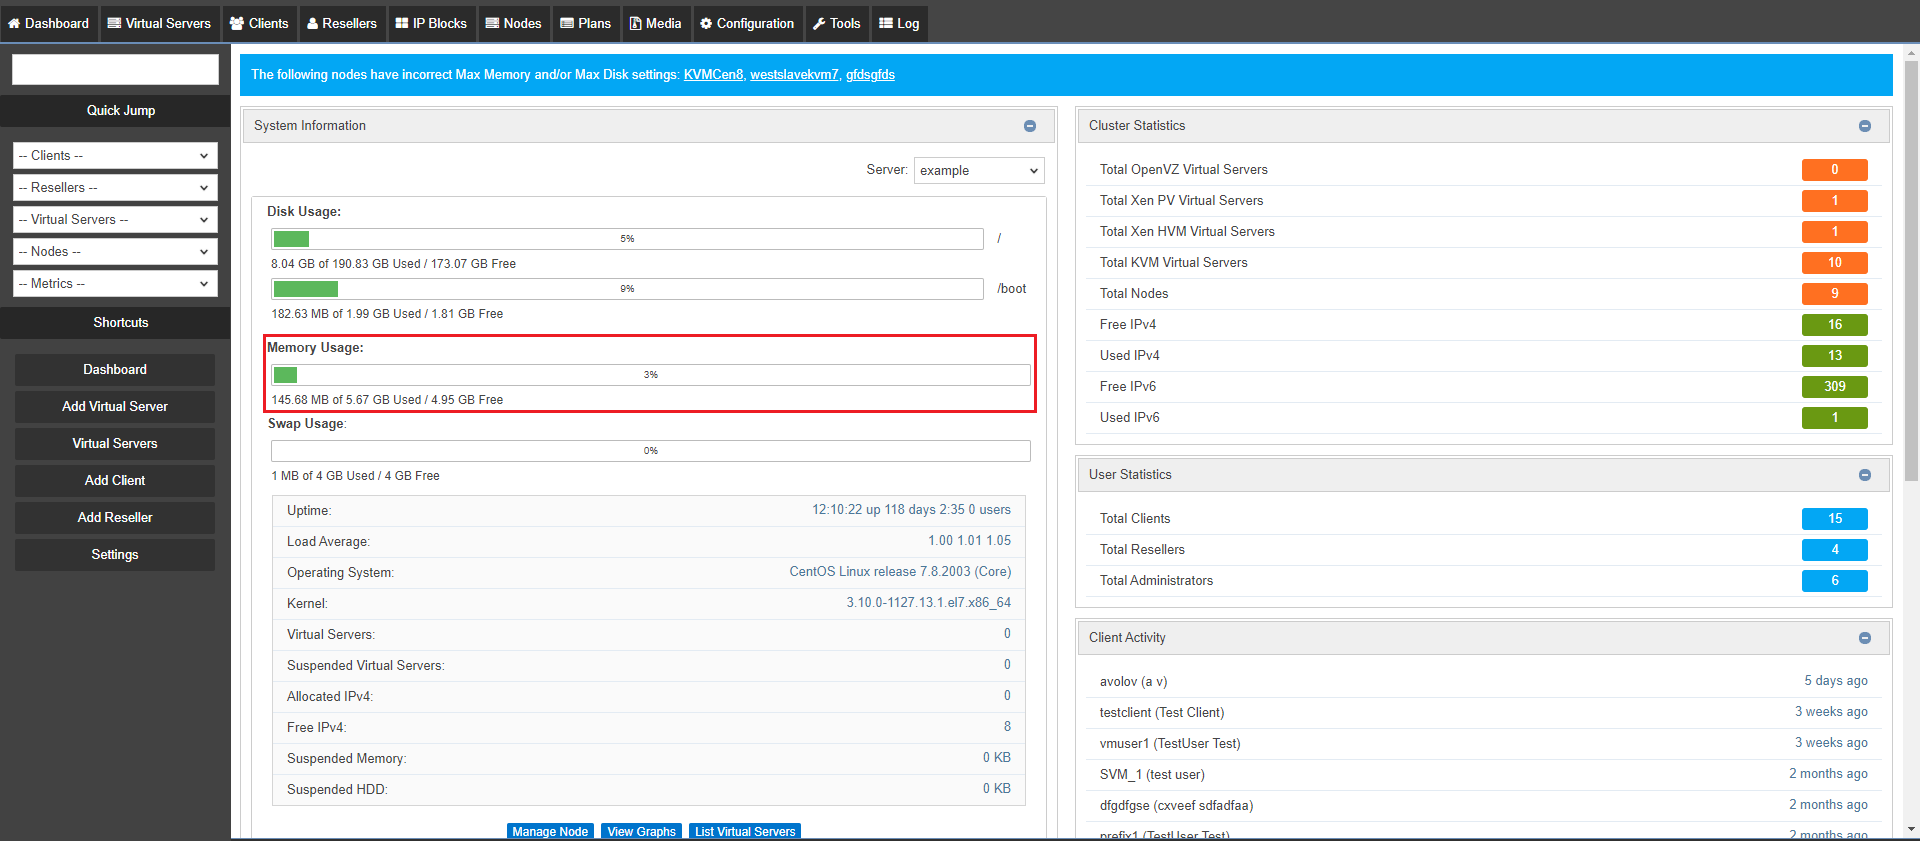
Task: Open the Configuration gear menu
Action: 747,23
